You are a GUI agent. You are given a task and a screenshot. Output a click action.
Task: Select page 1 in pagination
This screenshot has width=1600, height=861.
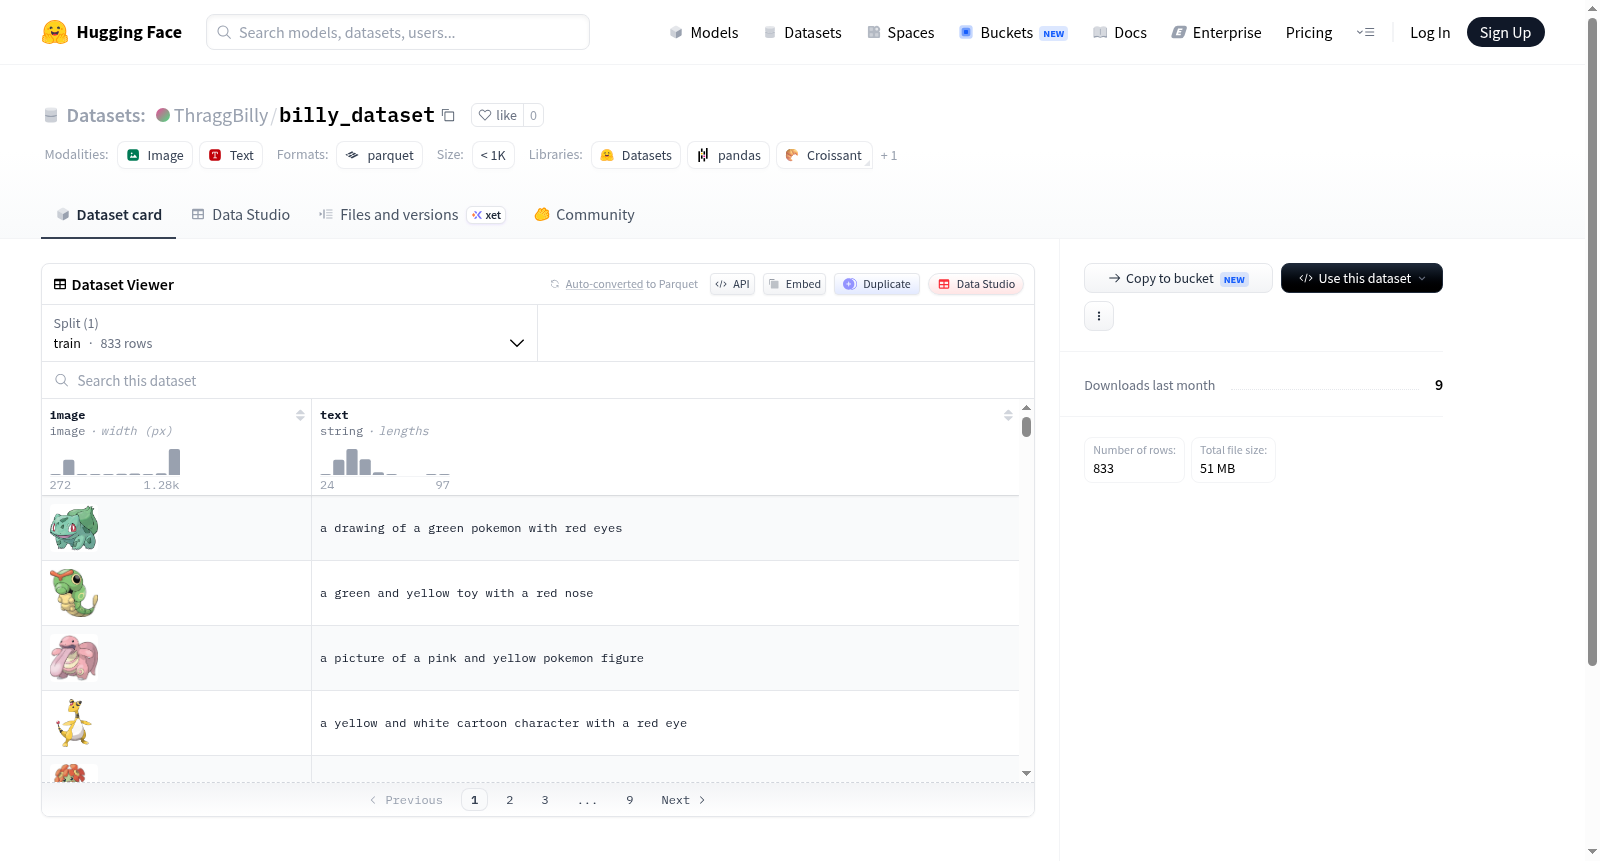coord(475,800)
